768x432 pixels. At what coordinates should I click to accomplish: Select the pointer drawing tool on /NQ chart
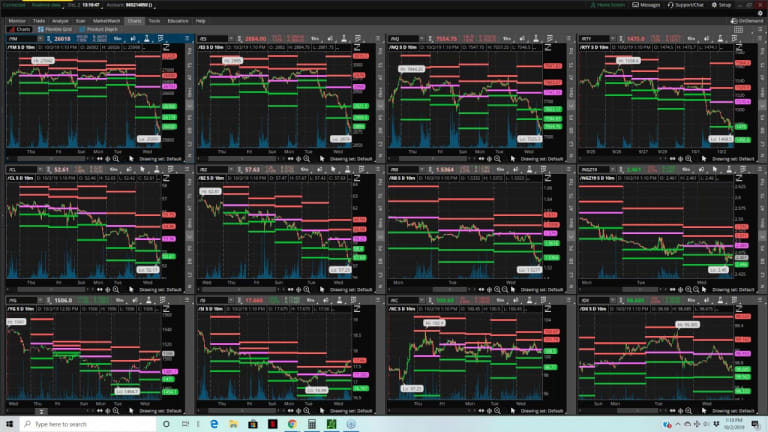click(x=513, y=159)
